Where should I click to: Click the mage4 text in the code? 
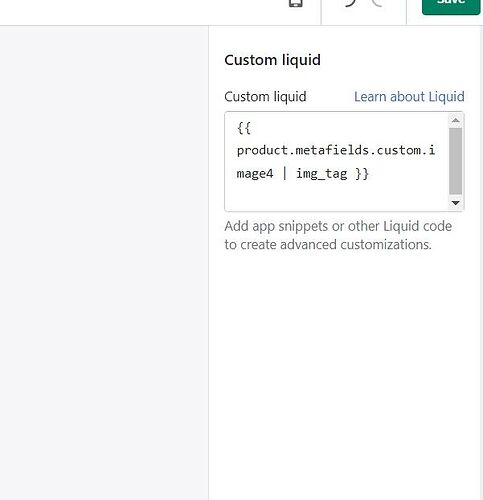pyautogui.click(x=255, y=174)
